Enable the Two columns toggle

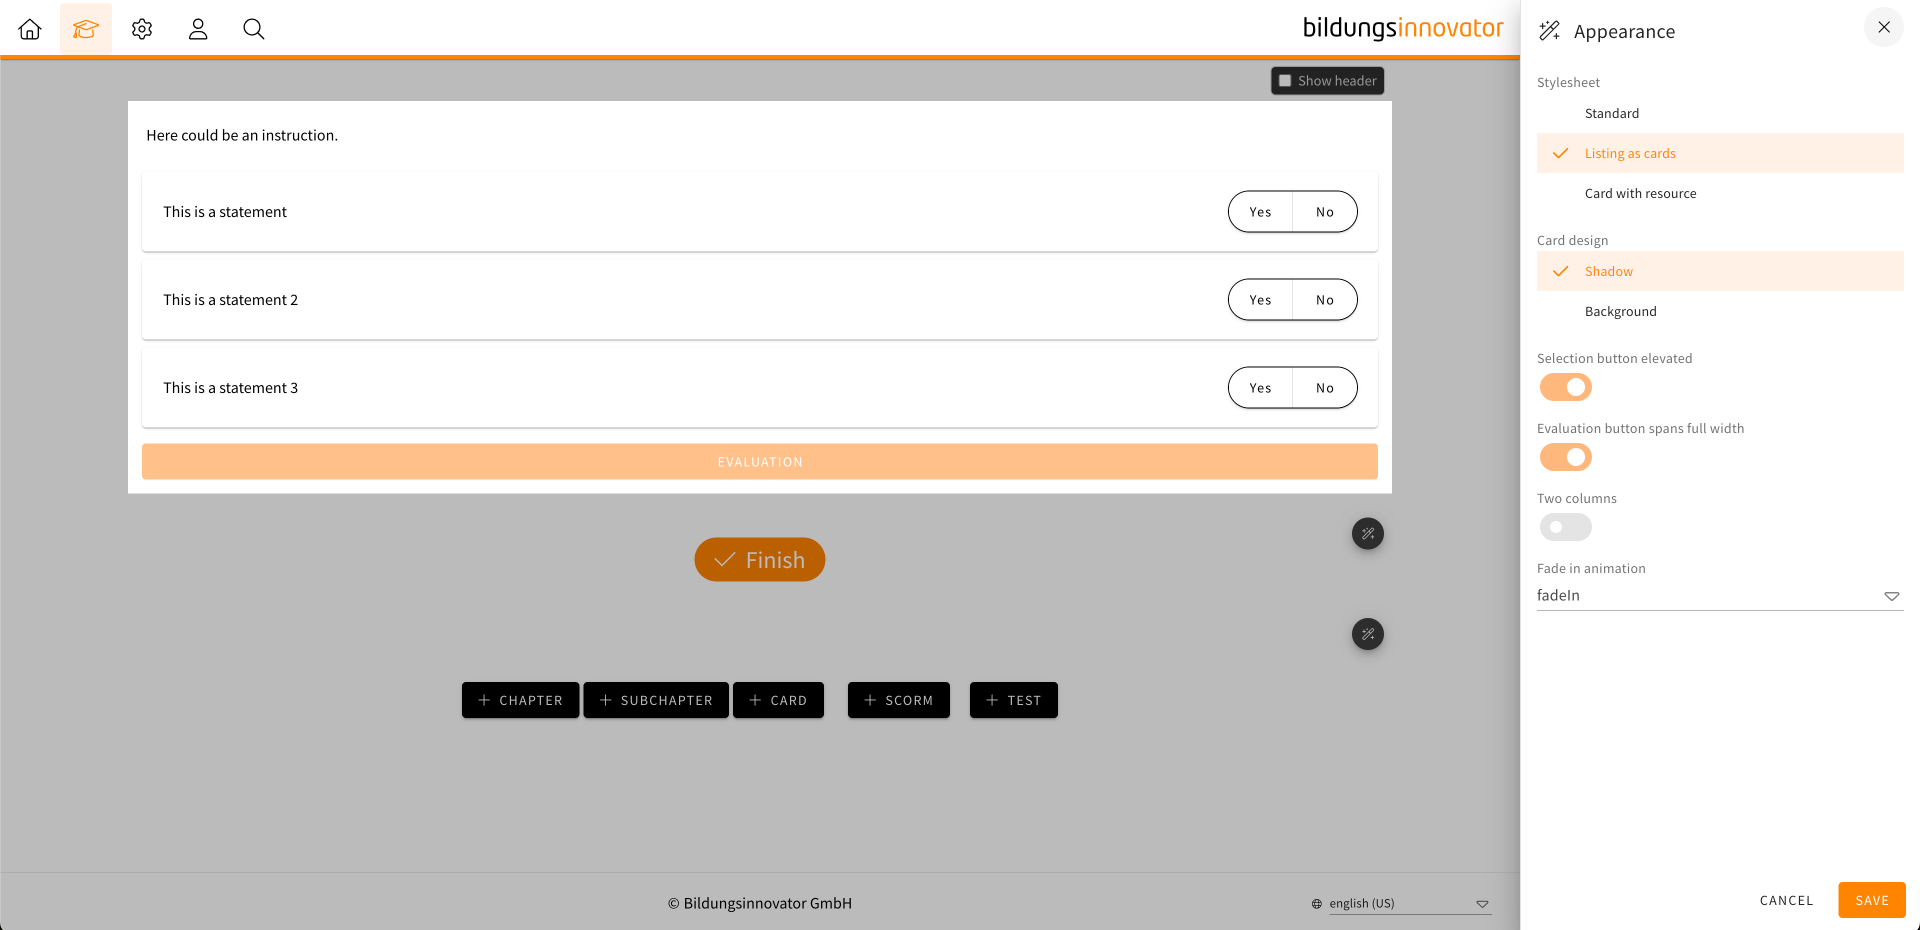pos(1565,527)
